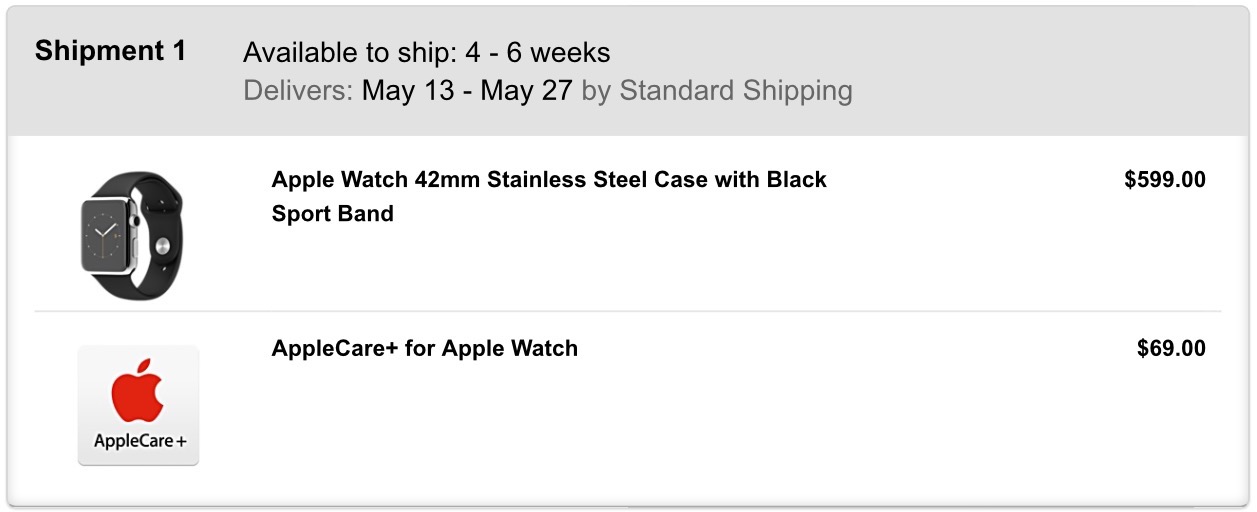Click the Available to ship label

tap(350, 52)
